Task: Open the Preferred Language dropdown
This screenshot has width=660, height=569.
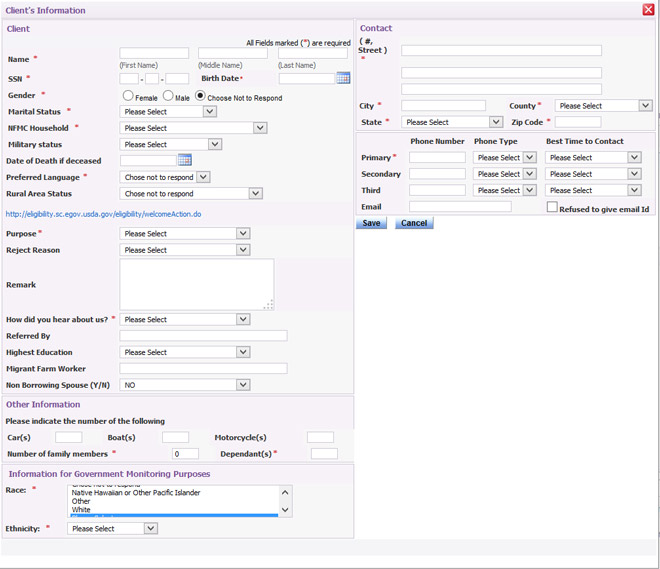Action: [x=165, y=177]
